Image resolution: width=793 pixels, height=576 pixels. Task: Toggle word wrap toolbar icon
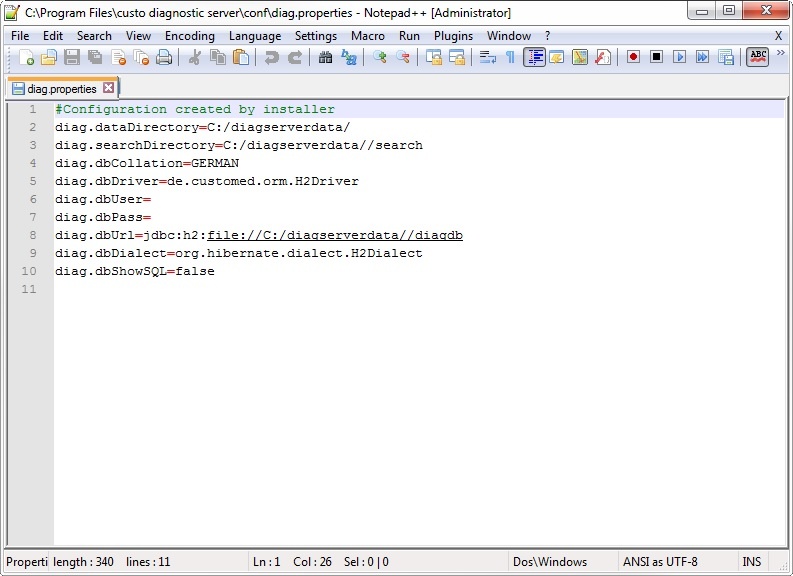click(x=488, y=57)
